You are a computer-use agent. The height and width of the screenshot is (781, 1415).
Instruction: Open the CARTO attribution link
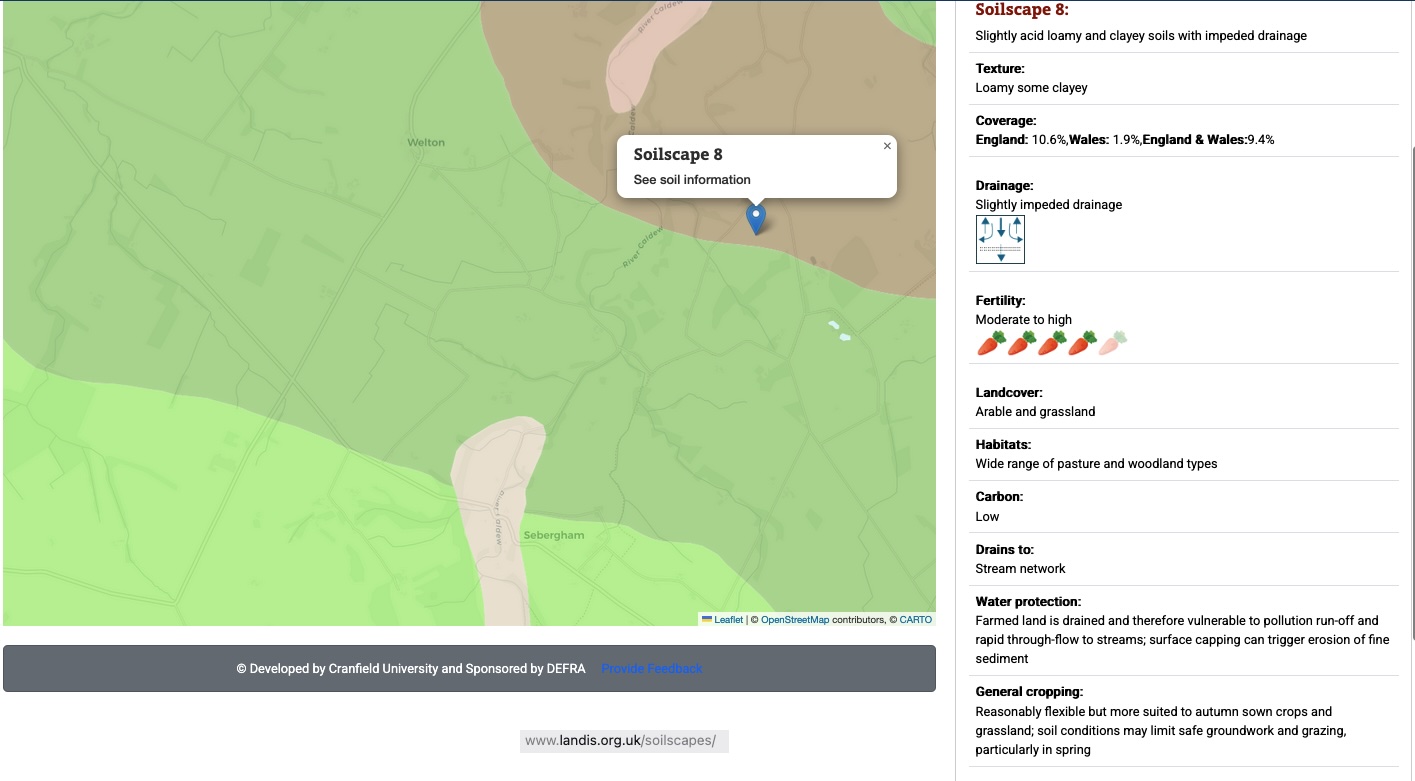click(x=915, y=620)
